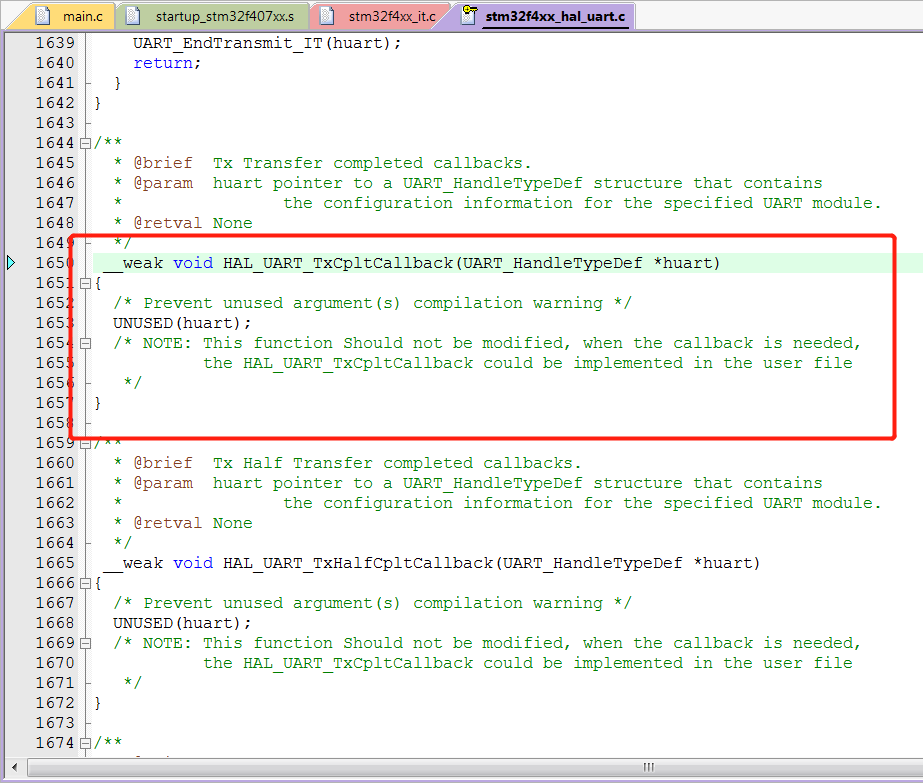Click the file icon on startup_stm32f407xx.s tab
This screenshot has height=783, width=923.
click(x=133, y=16)
